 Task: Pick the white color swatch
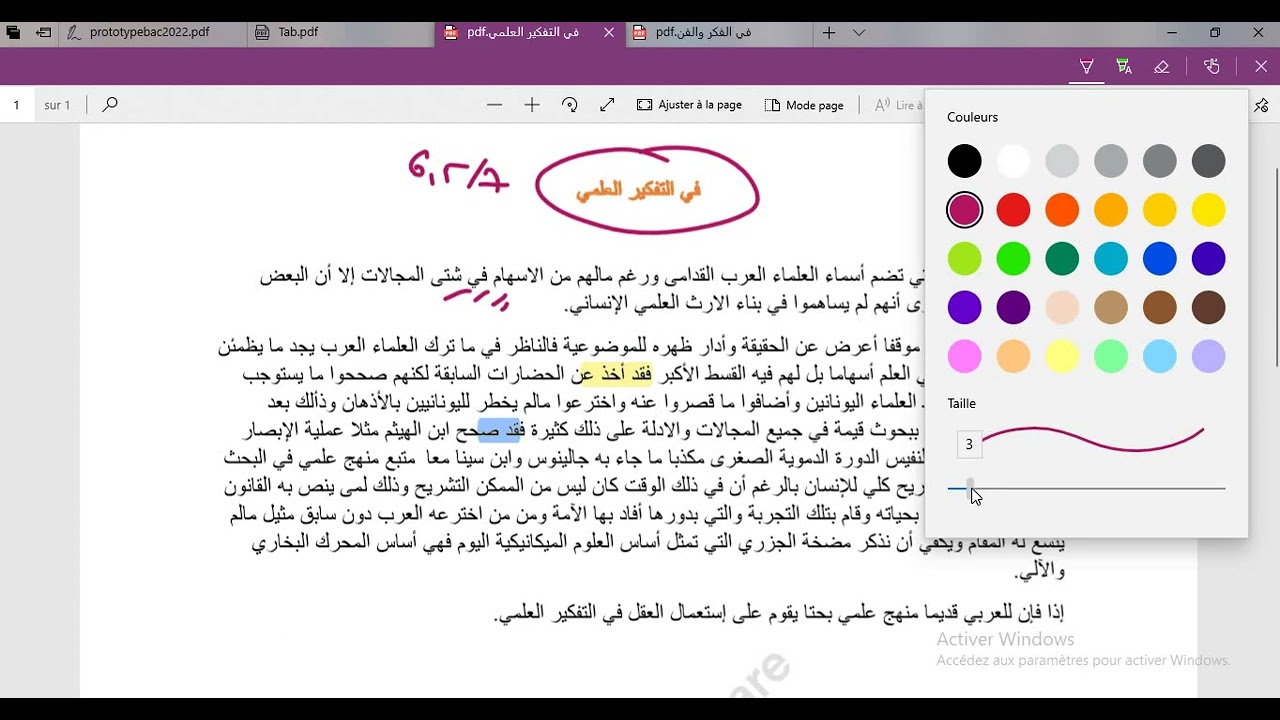[x=1013, y=161]
